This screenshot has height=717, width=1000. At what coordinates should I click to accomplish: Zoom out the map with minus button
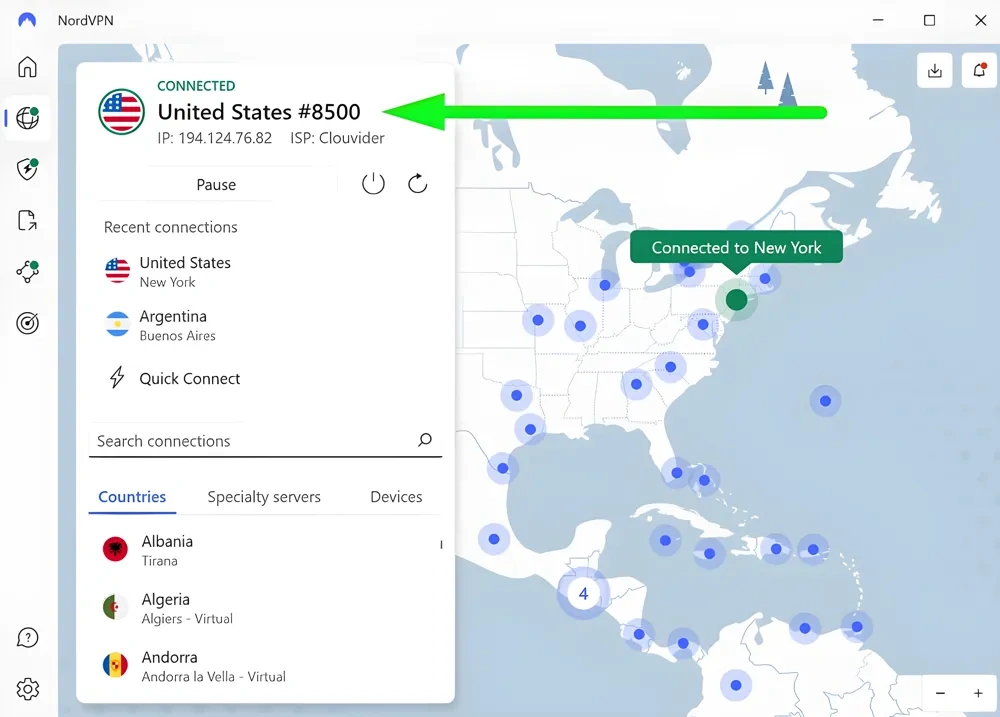(x=940, y=693)
